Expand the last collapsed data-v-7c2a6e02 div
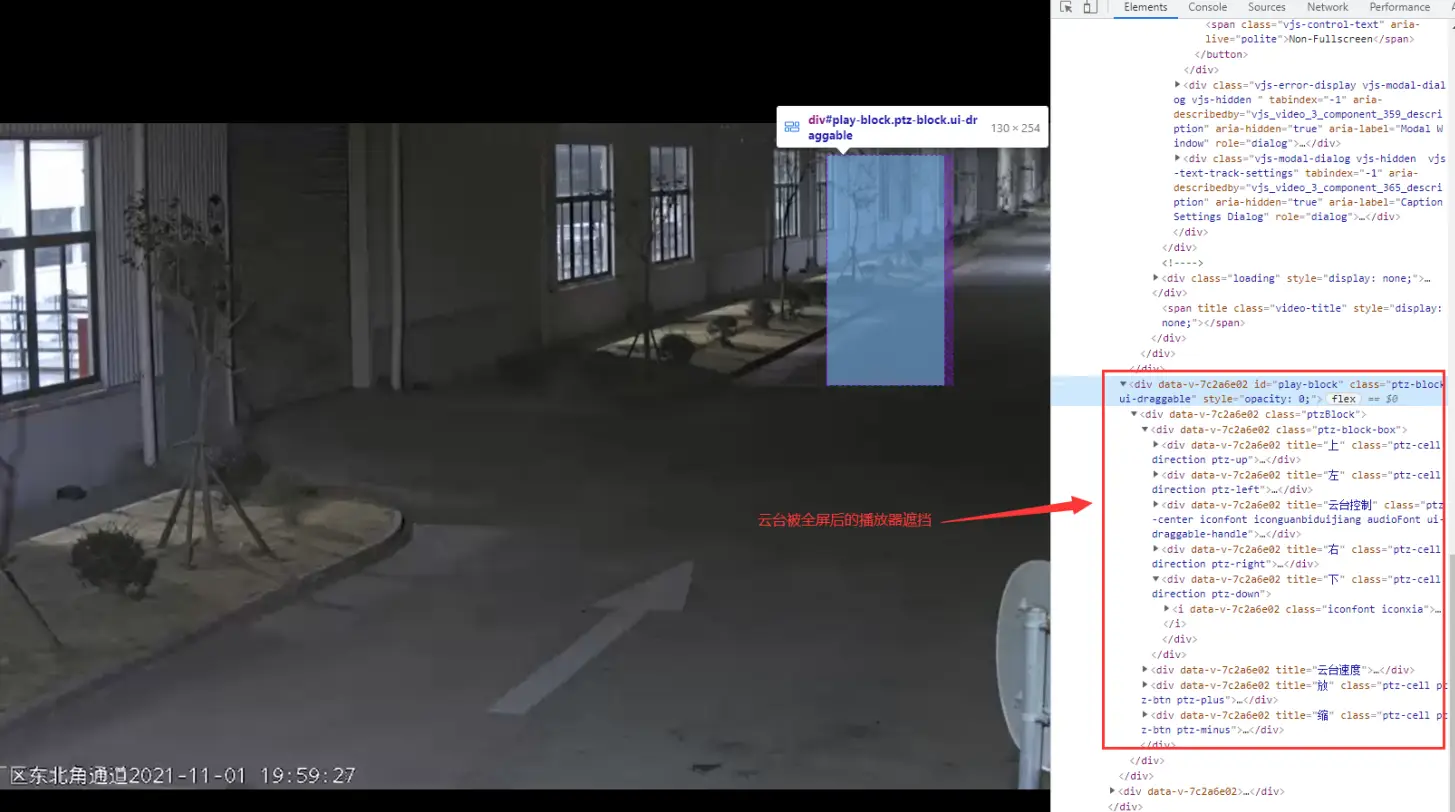The height and width of the screenshot is (812, 1455). click(x=1113, y=792)
